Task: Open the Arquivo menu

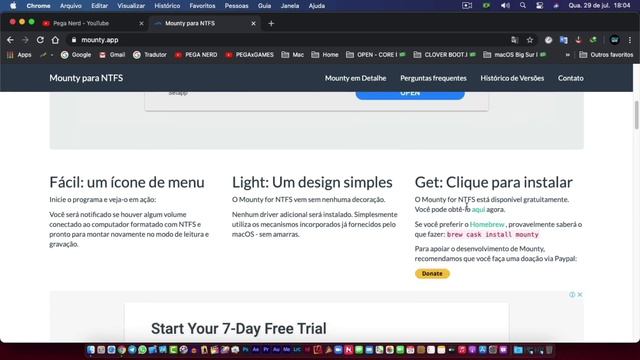Action: click(x=71, y=6)
